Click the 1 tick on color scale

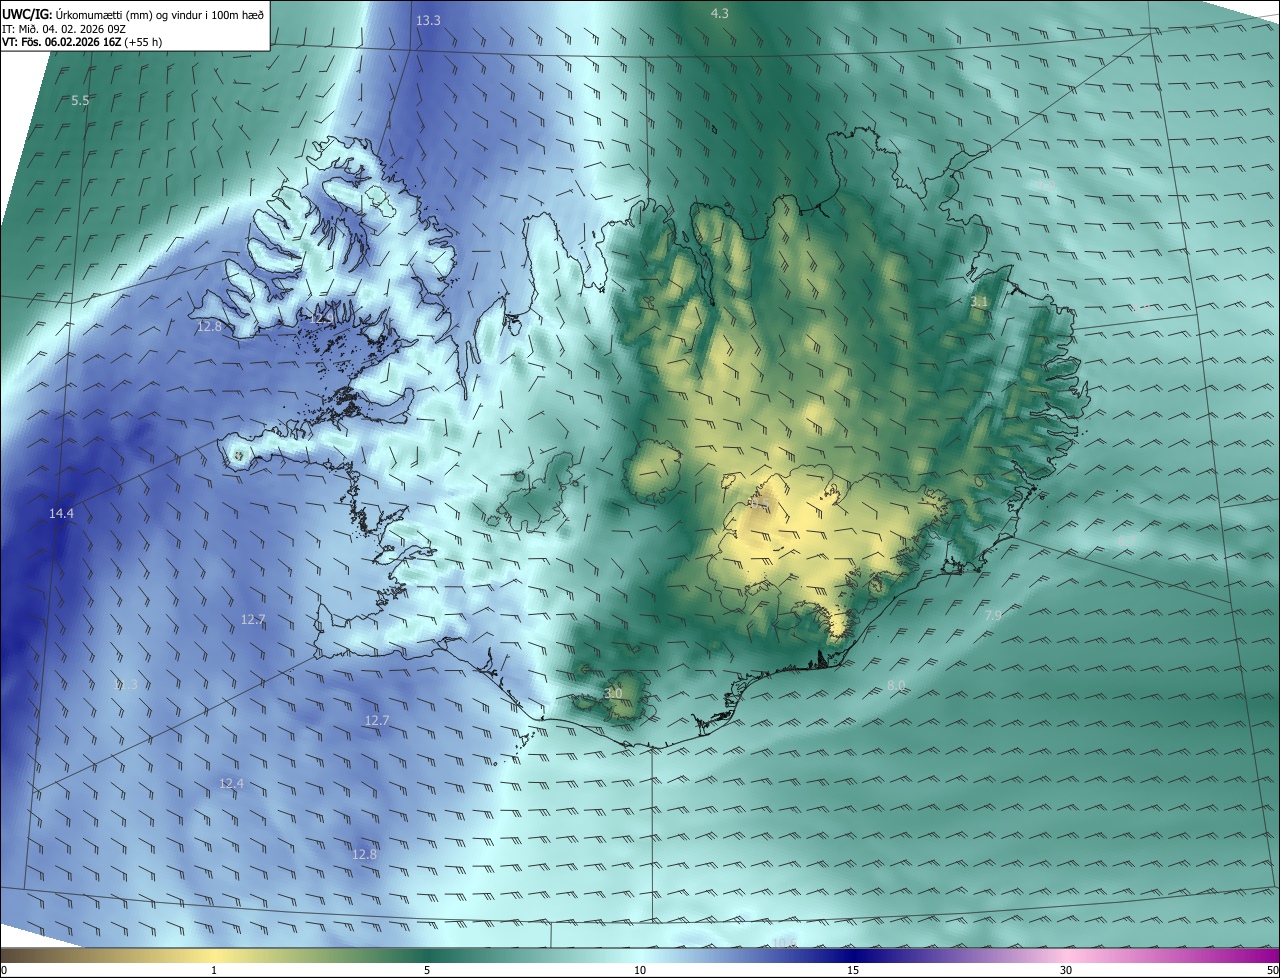214,970
